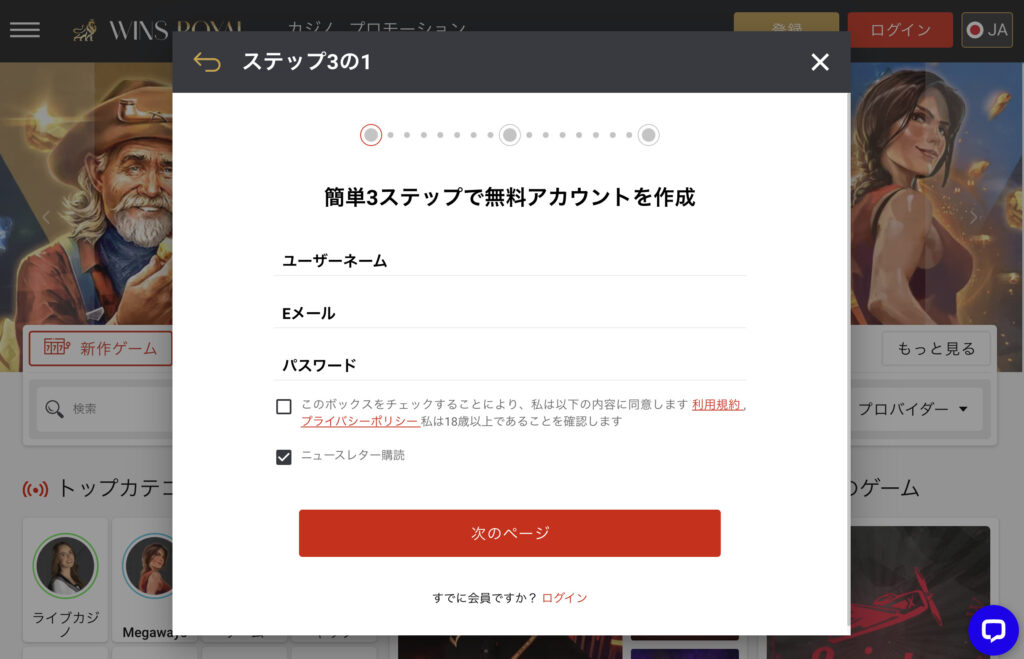Click the search magnifier icon

54,409
